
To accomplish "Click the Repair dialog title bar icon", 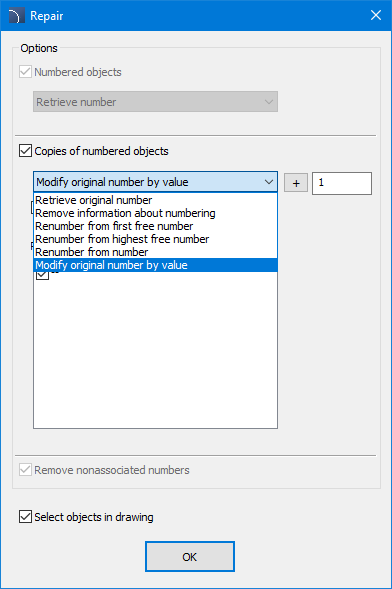I will (15, 16).
